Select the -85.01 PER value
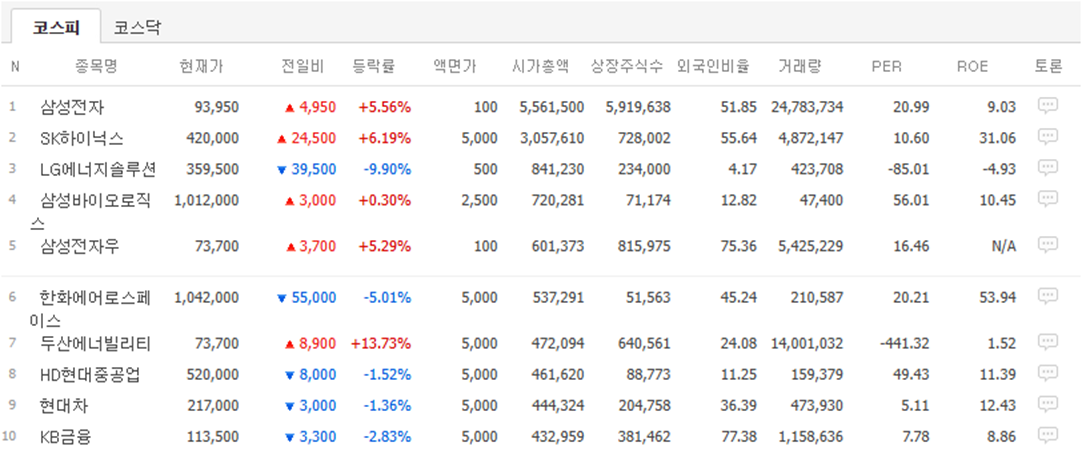The height and width of the screenshot is (462, 1082). (x=907, y=170)
